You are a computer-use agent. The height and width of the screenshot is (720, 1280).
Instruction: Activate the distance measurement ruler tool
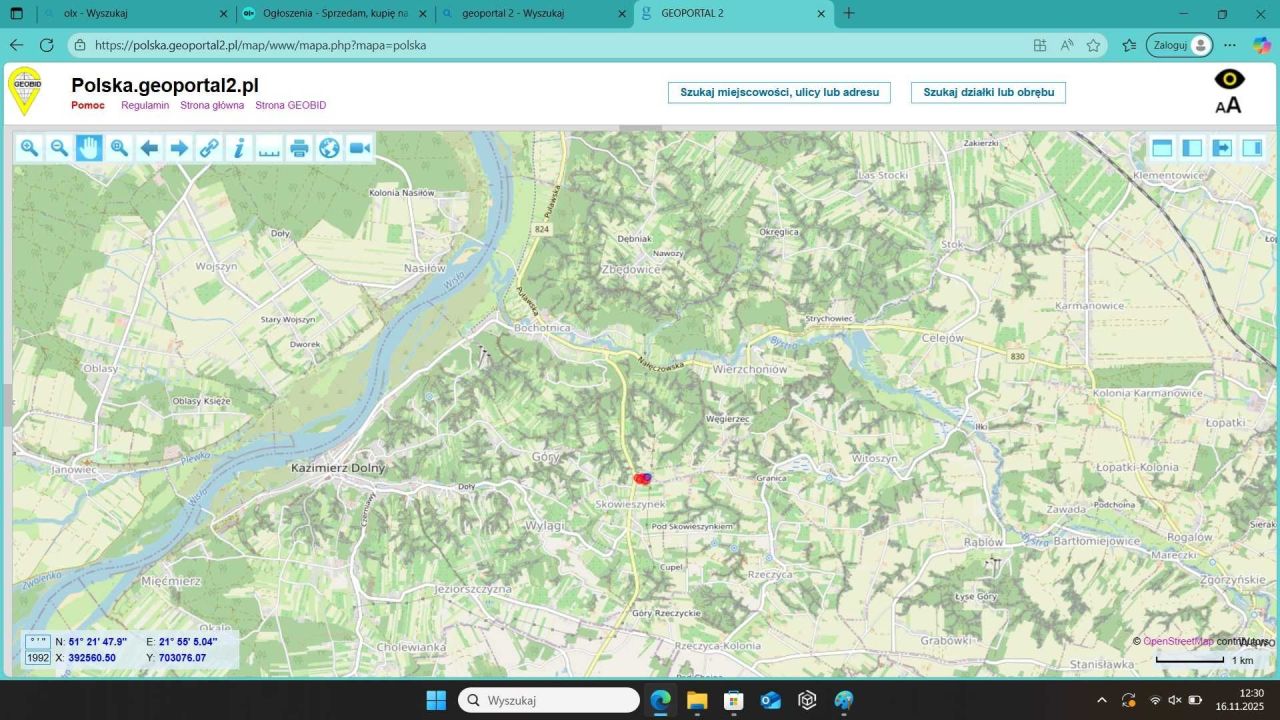click(269, 148)
